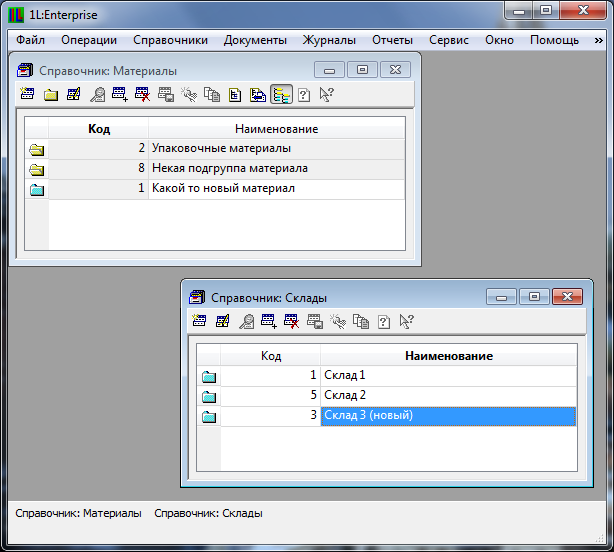
Task: Click question mark description icon in Склады toolbar
Action: [x=383, y=321]
